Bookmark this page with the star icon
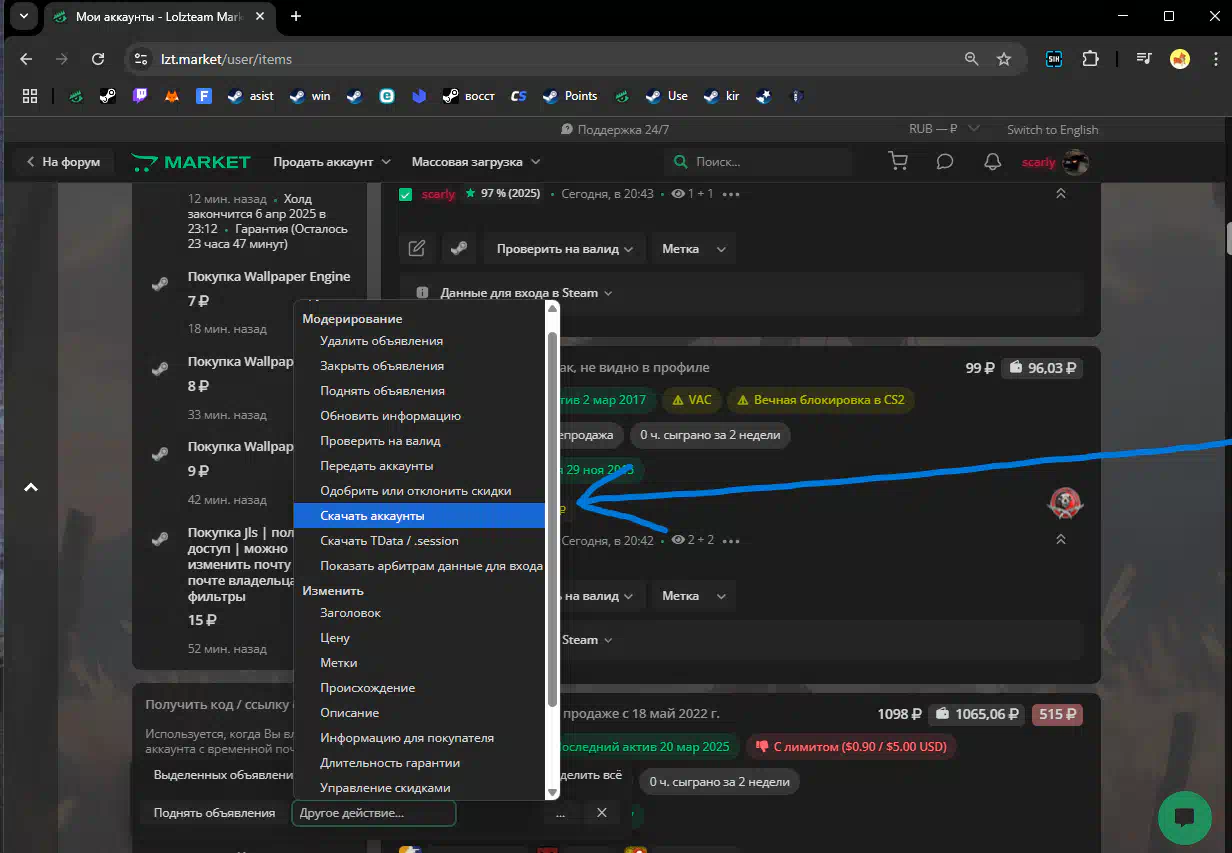Image resolution: width=1232 pixels, height=853 pixels. click(x=1004, y=59)
